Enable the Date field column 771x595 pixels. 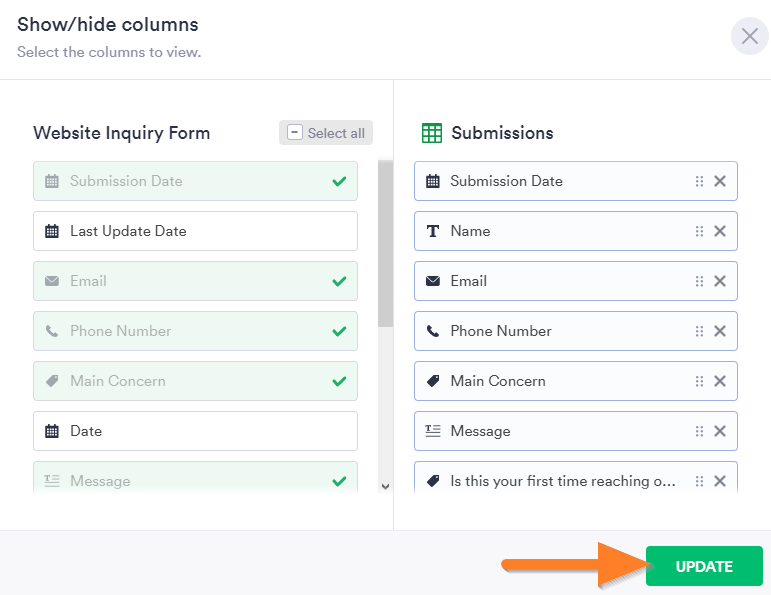[x=195, y=431]
